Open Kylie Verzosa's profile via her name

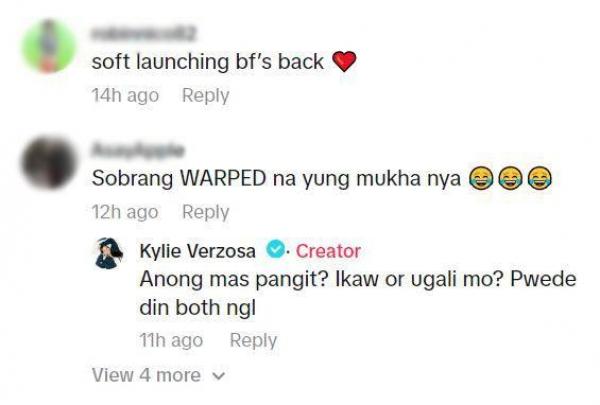point(197,251)
